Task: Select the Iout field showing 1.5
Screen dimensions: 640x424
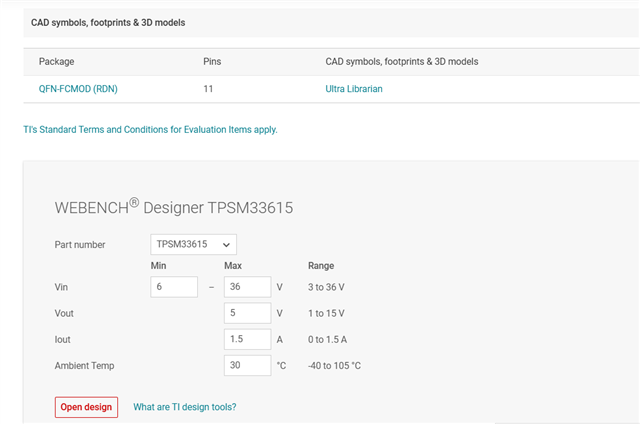Action: [247, 339]
